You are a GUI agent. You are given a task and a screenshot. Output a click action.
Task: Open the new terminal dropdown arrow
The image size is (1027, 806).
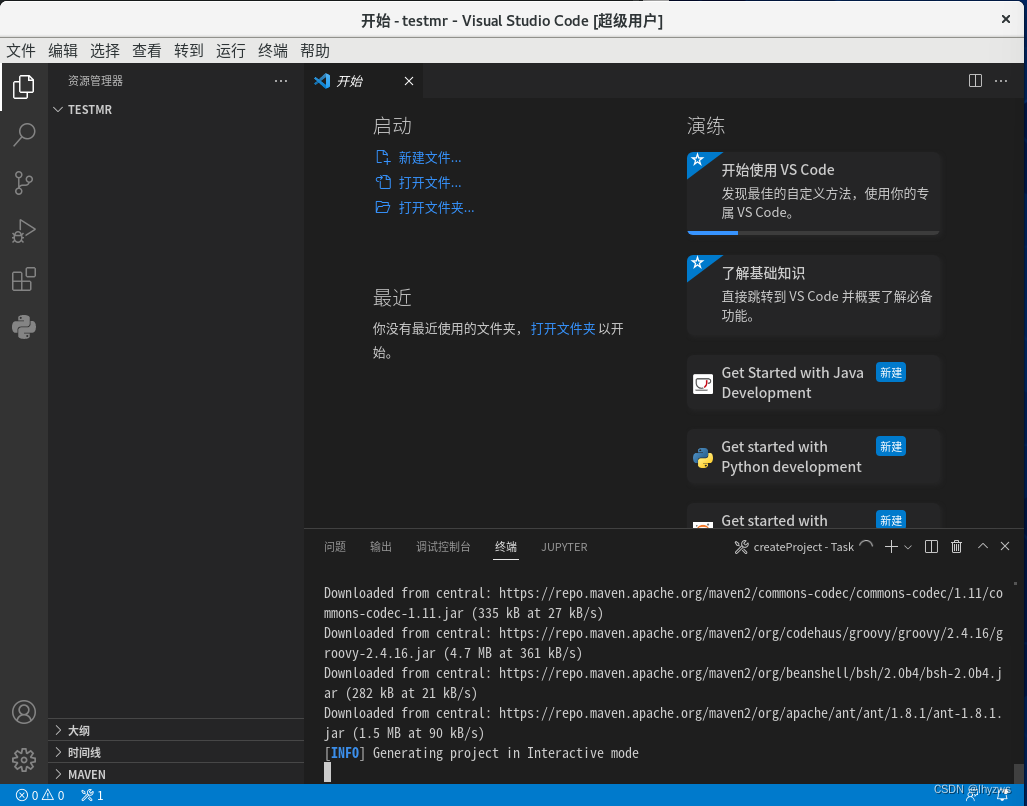coord(908,547)
